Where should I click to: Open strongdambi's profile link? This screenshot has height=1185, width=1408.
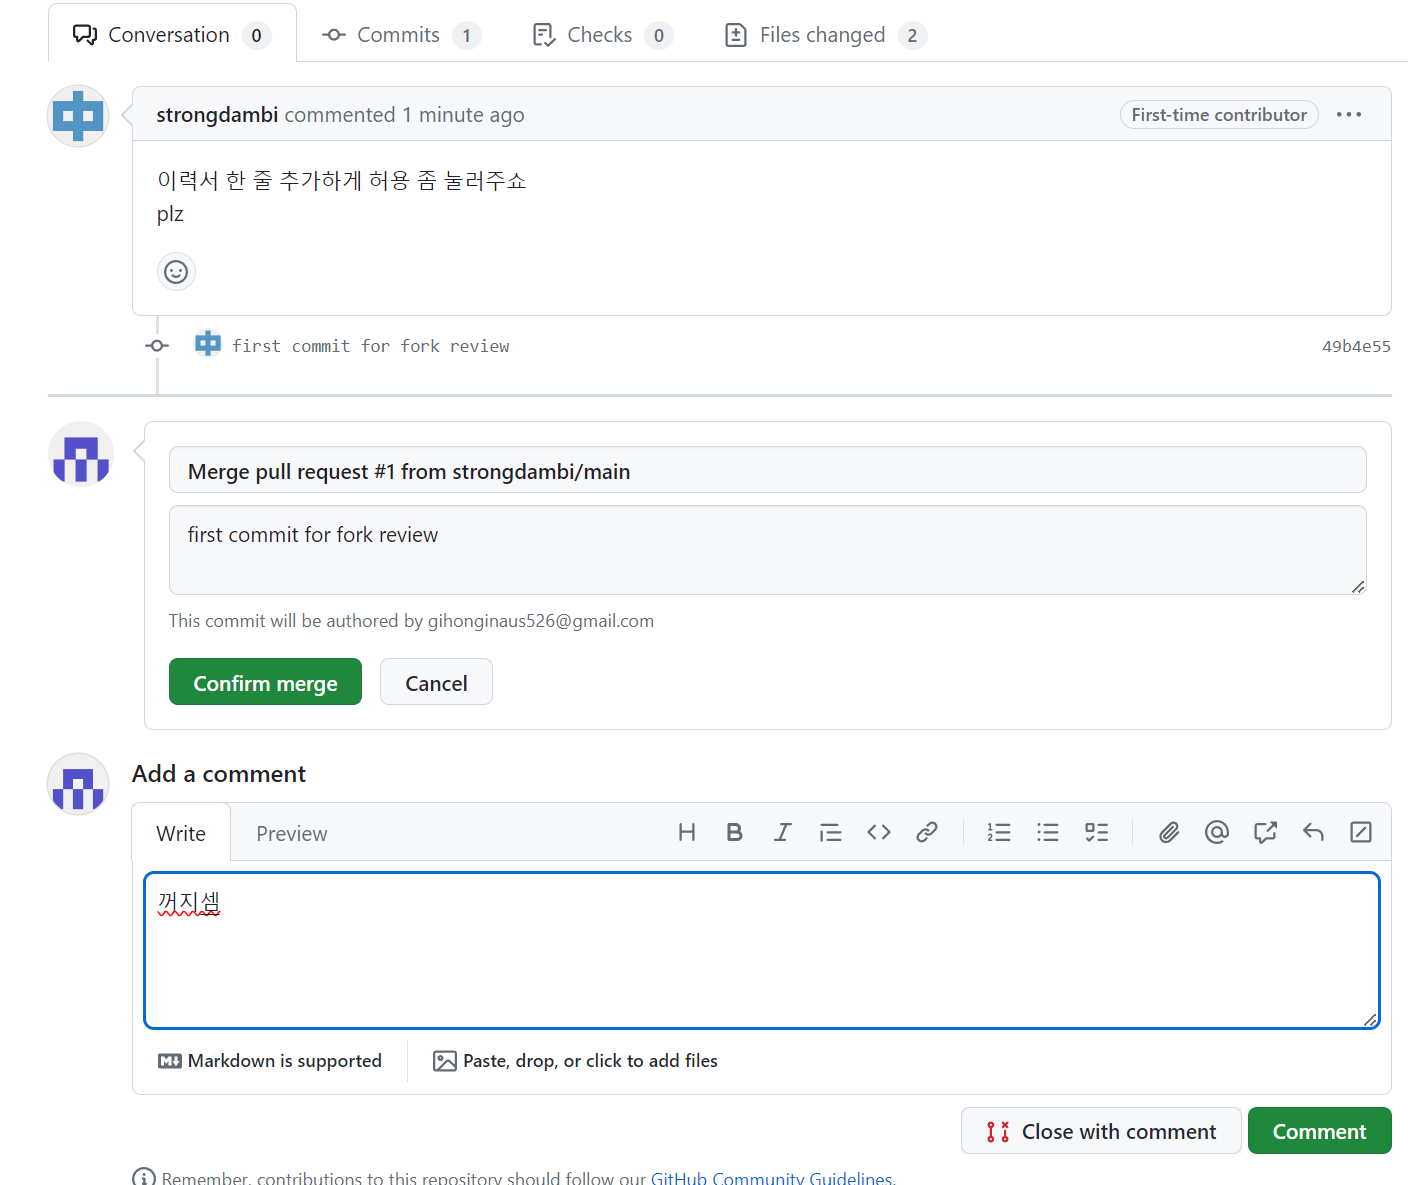(217, 115)
